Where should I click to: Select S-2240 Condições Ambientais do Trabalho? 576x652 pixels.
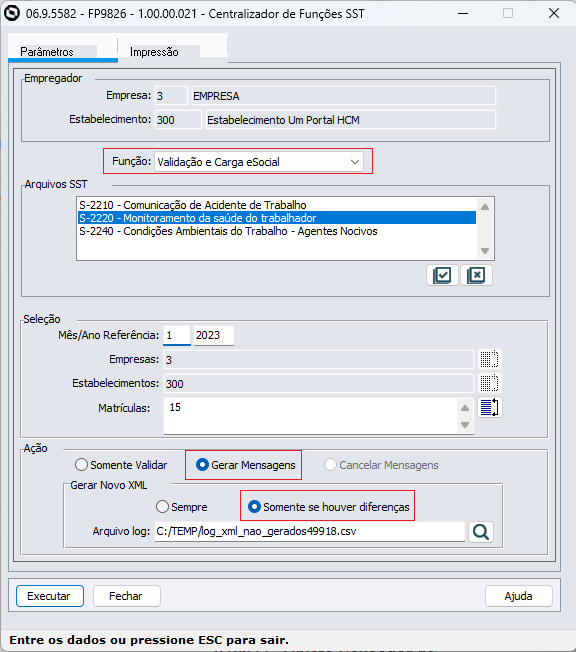[277, 231]
